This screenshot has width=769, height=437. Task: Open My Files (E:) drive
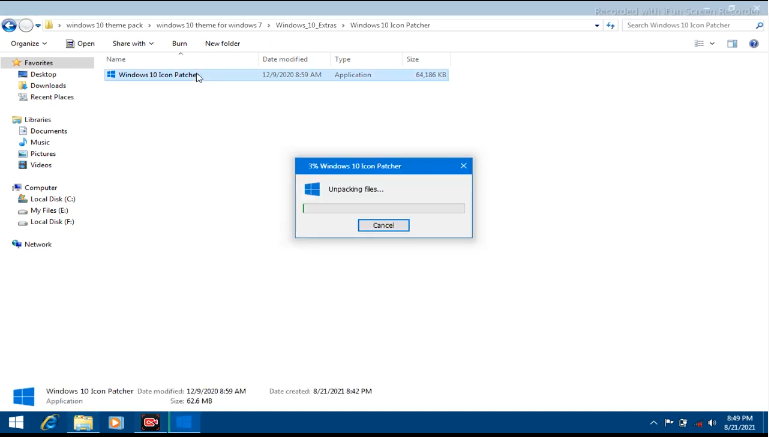click(49, 210)
